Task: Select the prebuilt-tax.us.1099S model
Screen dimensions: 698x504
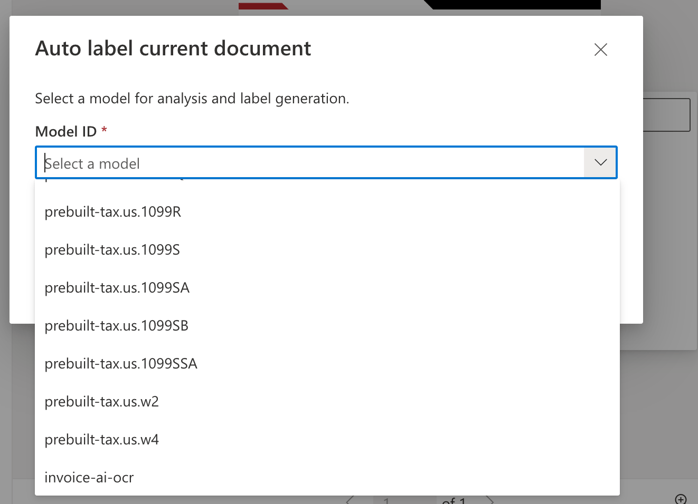Action: (x=112, y=250)
